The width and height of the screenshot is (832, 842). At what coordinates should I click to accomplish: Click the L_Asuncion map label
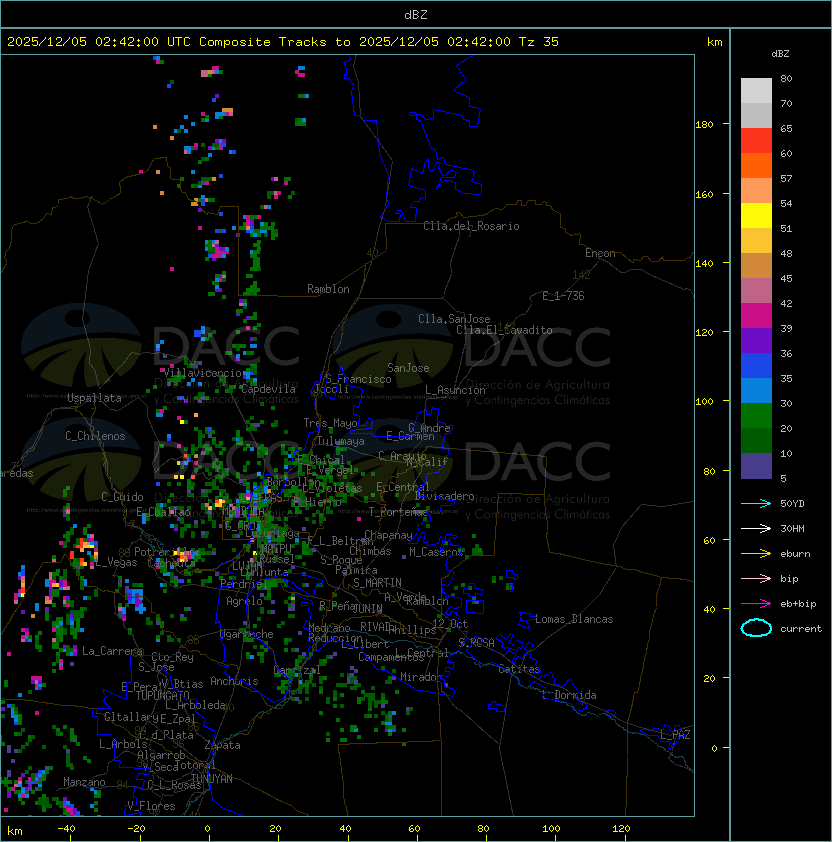[x=455, y=390]
